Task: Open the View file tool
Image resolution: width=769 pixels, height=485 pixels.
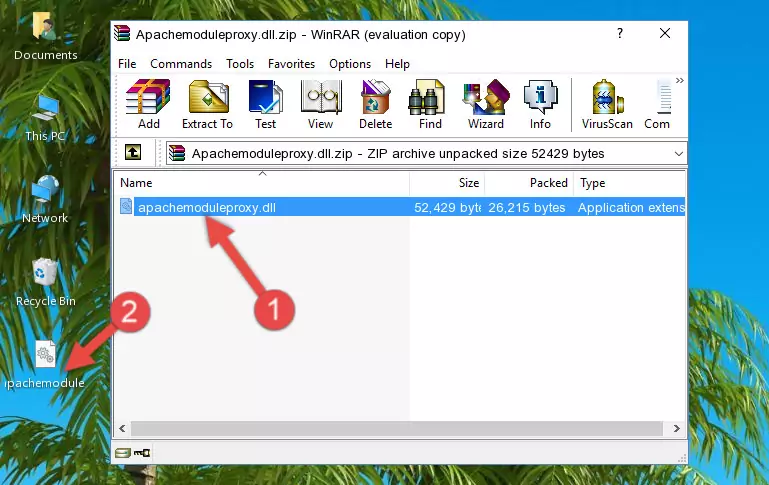Action: pos(321,104)
